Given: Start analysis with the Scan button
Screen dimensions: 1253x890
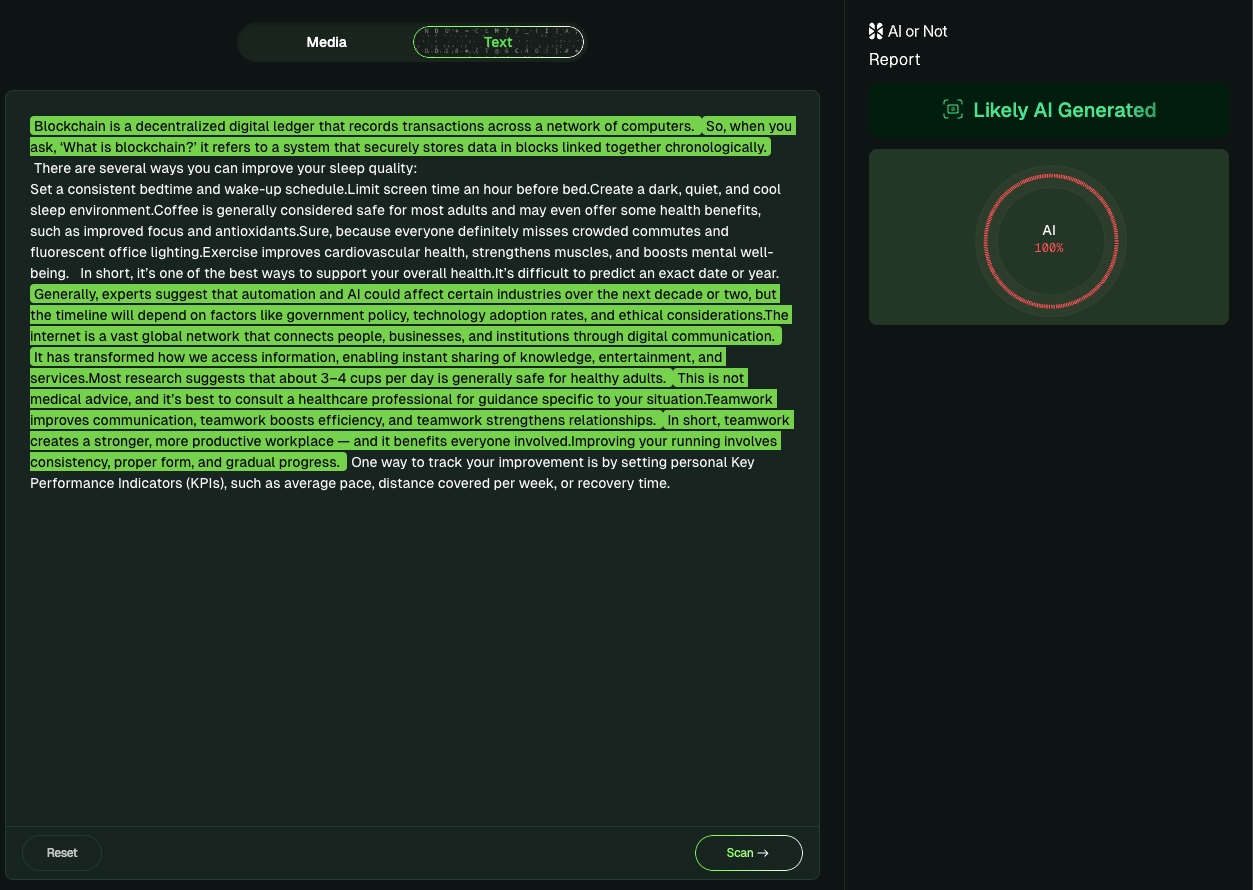Looking at the screenshot, I should pyautogui.click(x=749, y=853).
